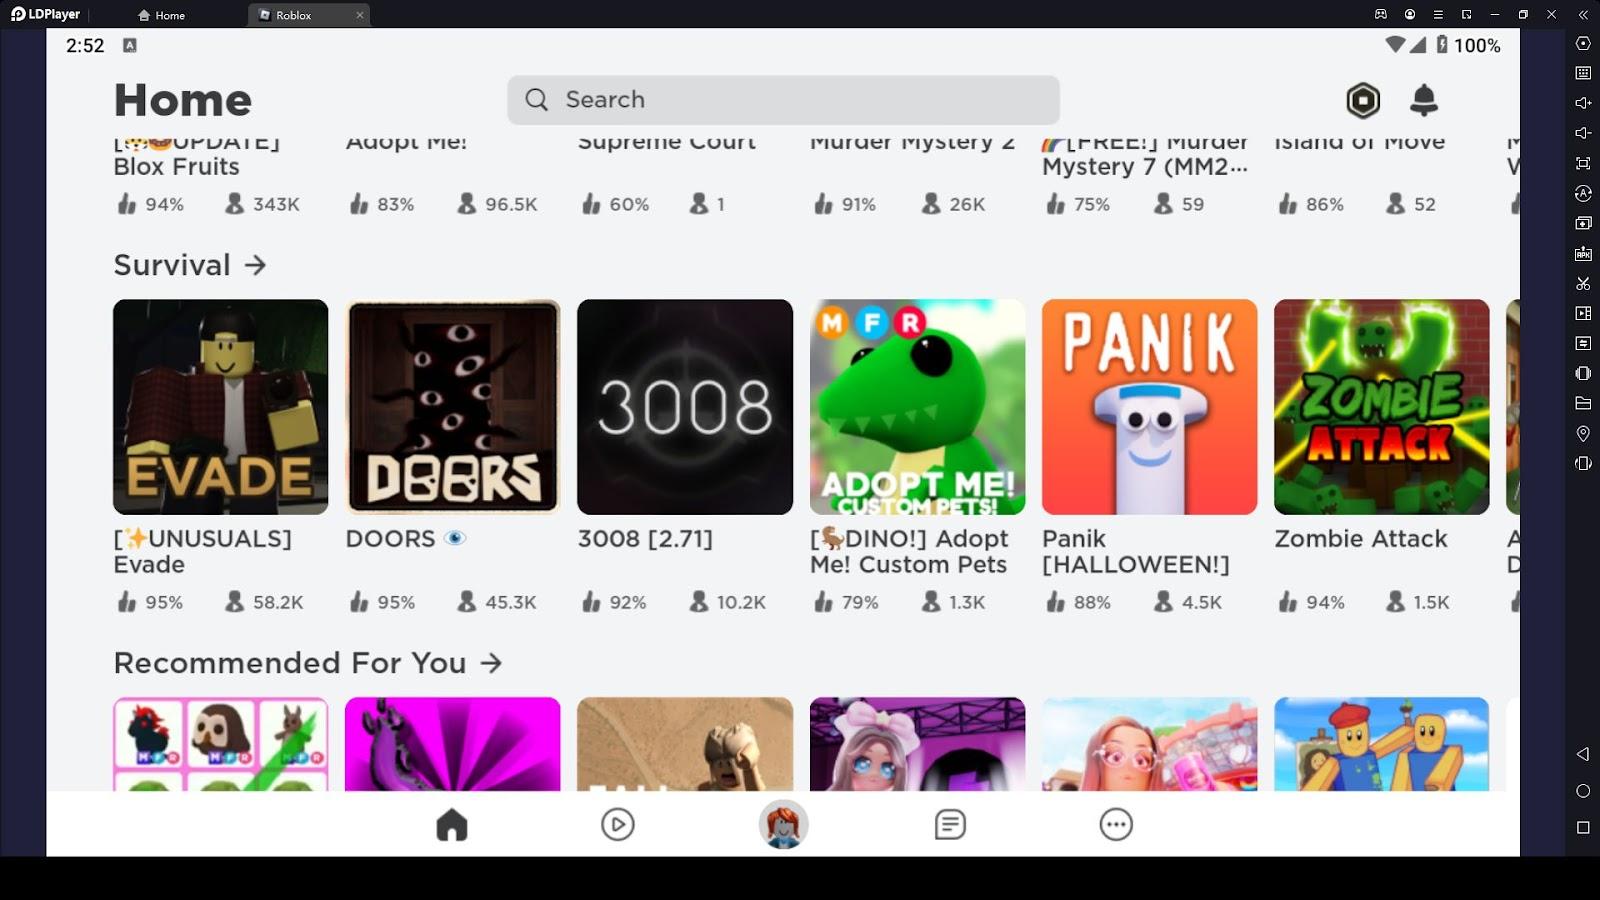Open the More options ellipsis in bottom bar

point(1116,824)
